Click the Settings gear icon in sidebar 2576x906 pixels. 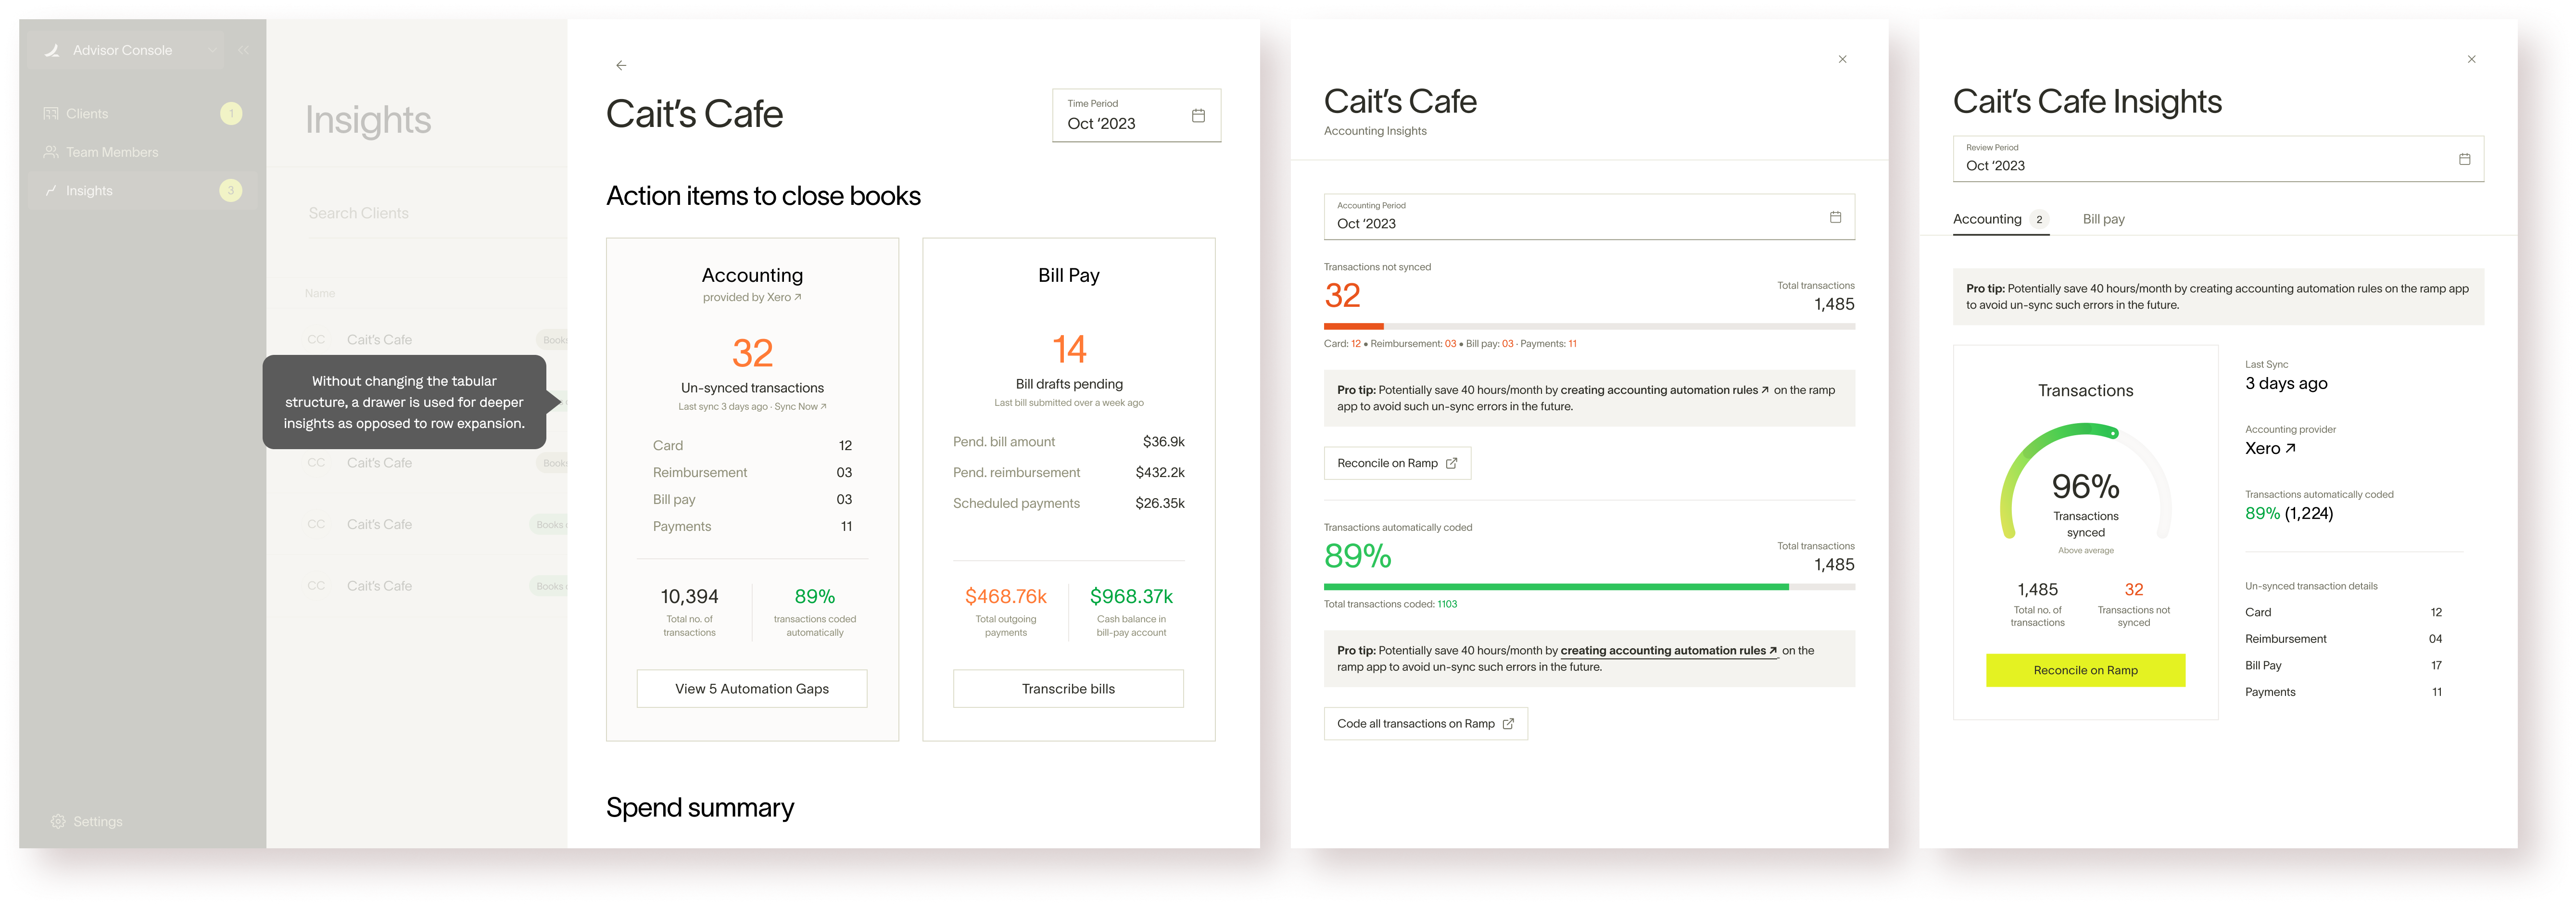pos(58,821)
